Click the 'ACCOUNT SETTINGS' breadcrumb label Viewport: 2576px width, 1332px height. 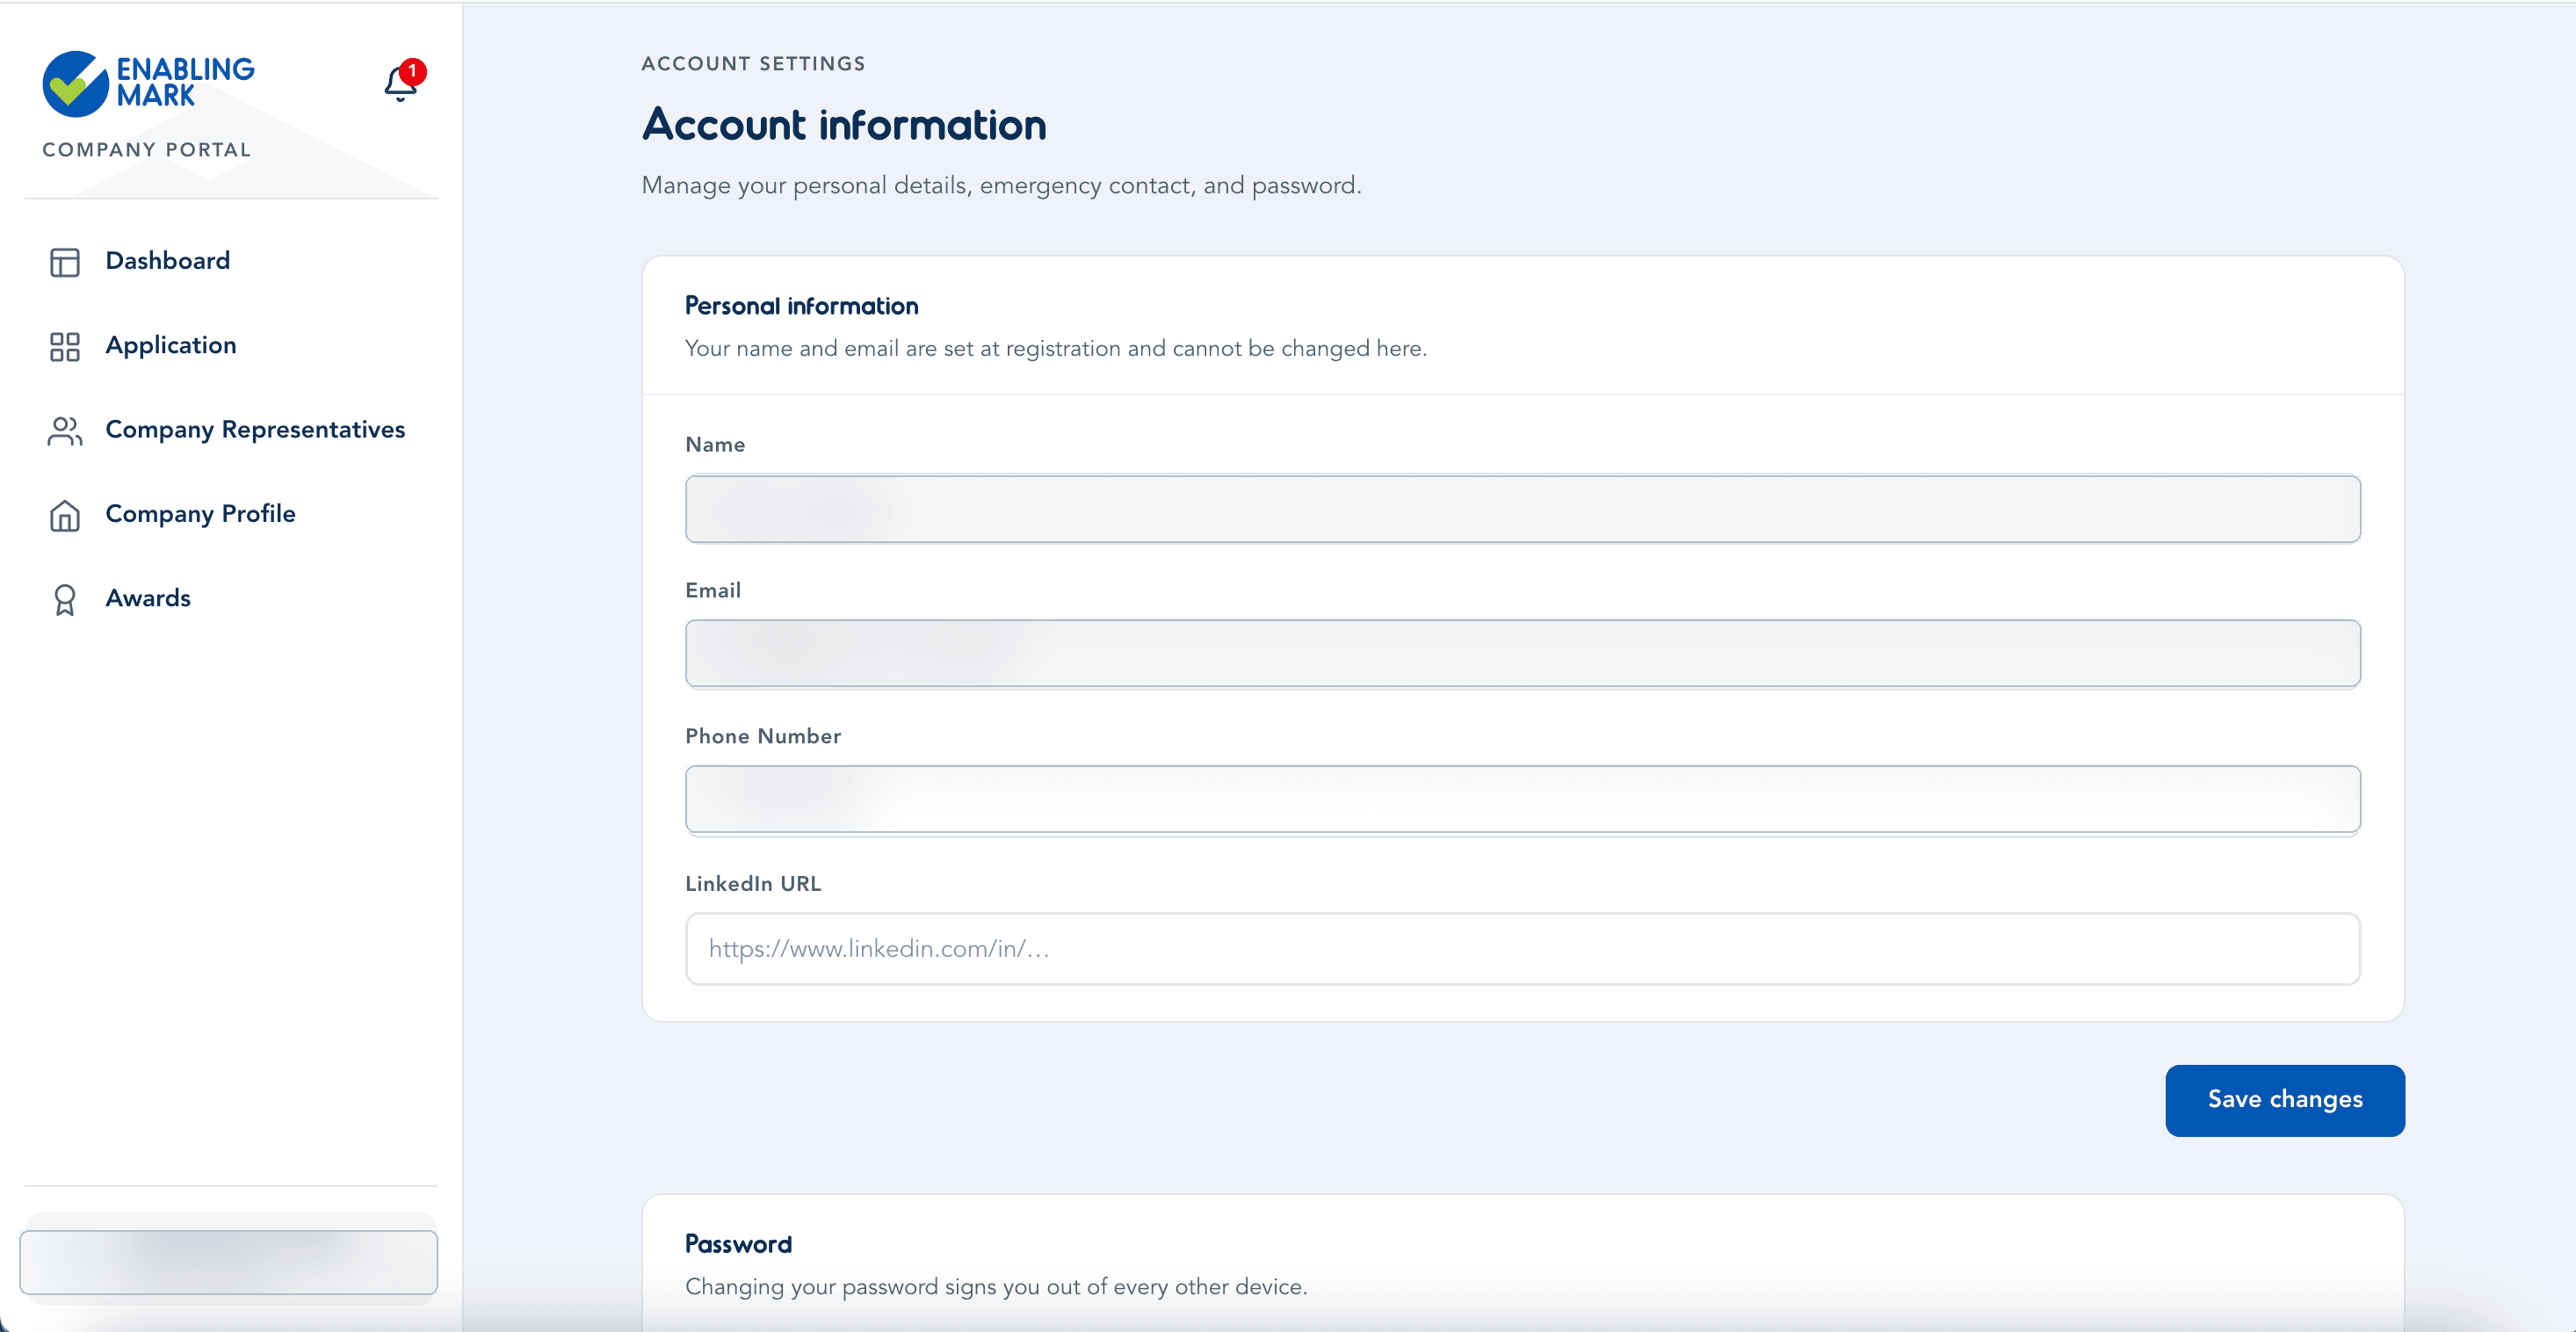point(753,63)
